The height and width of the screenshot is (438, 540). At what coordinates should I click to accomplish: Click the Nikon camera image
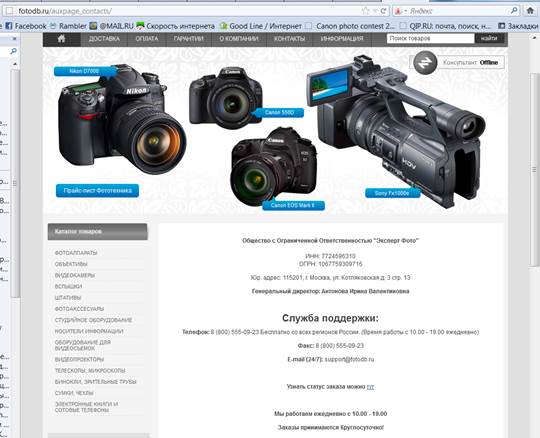point(121,119)
